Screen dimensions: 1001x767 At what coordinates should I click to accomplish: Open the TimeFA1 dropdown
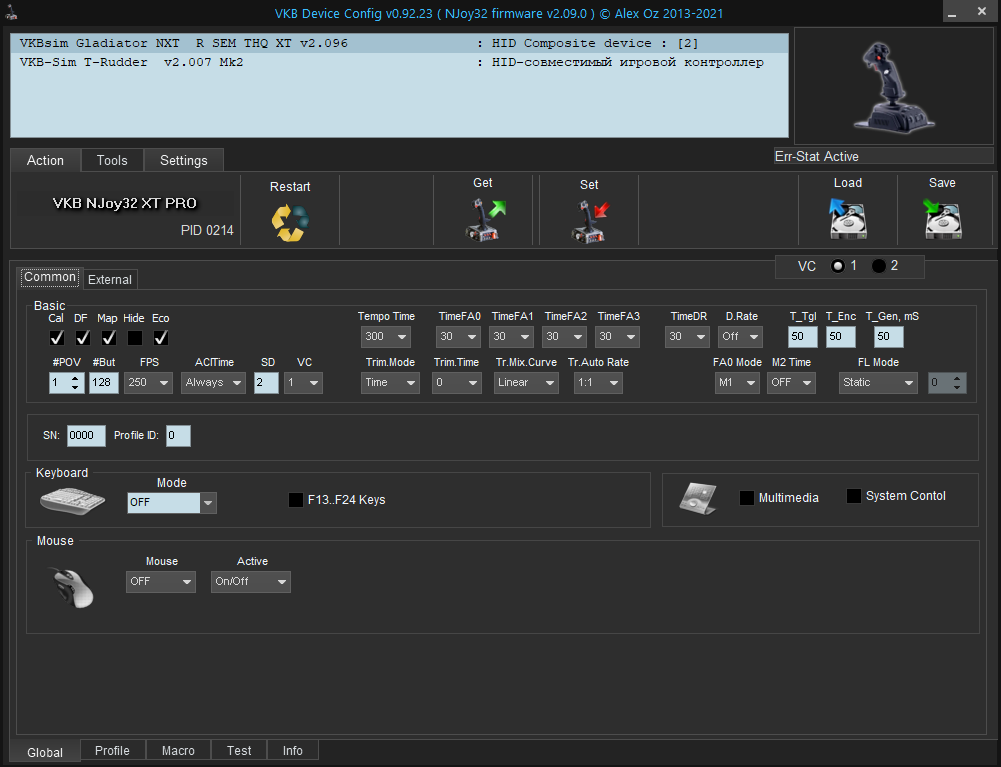coord(511,337)
